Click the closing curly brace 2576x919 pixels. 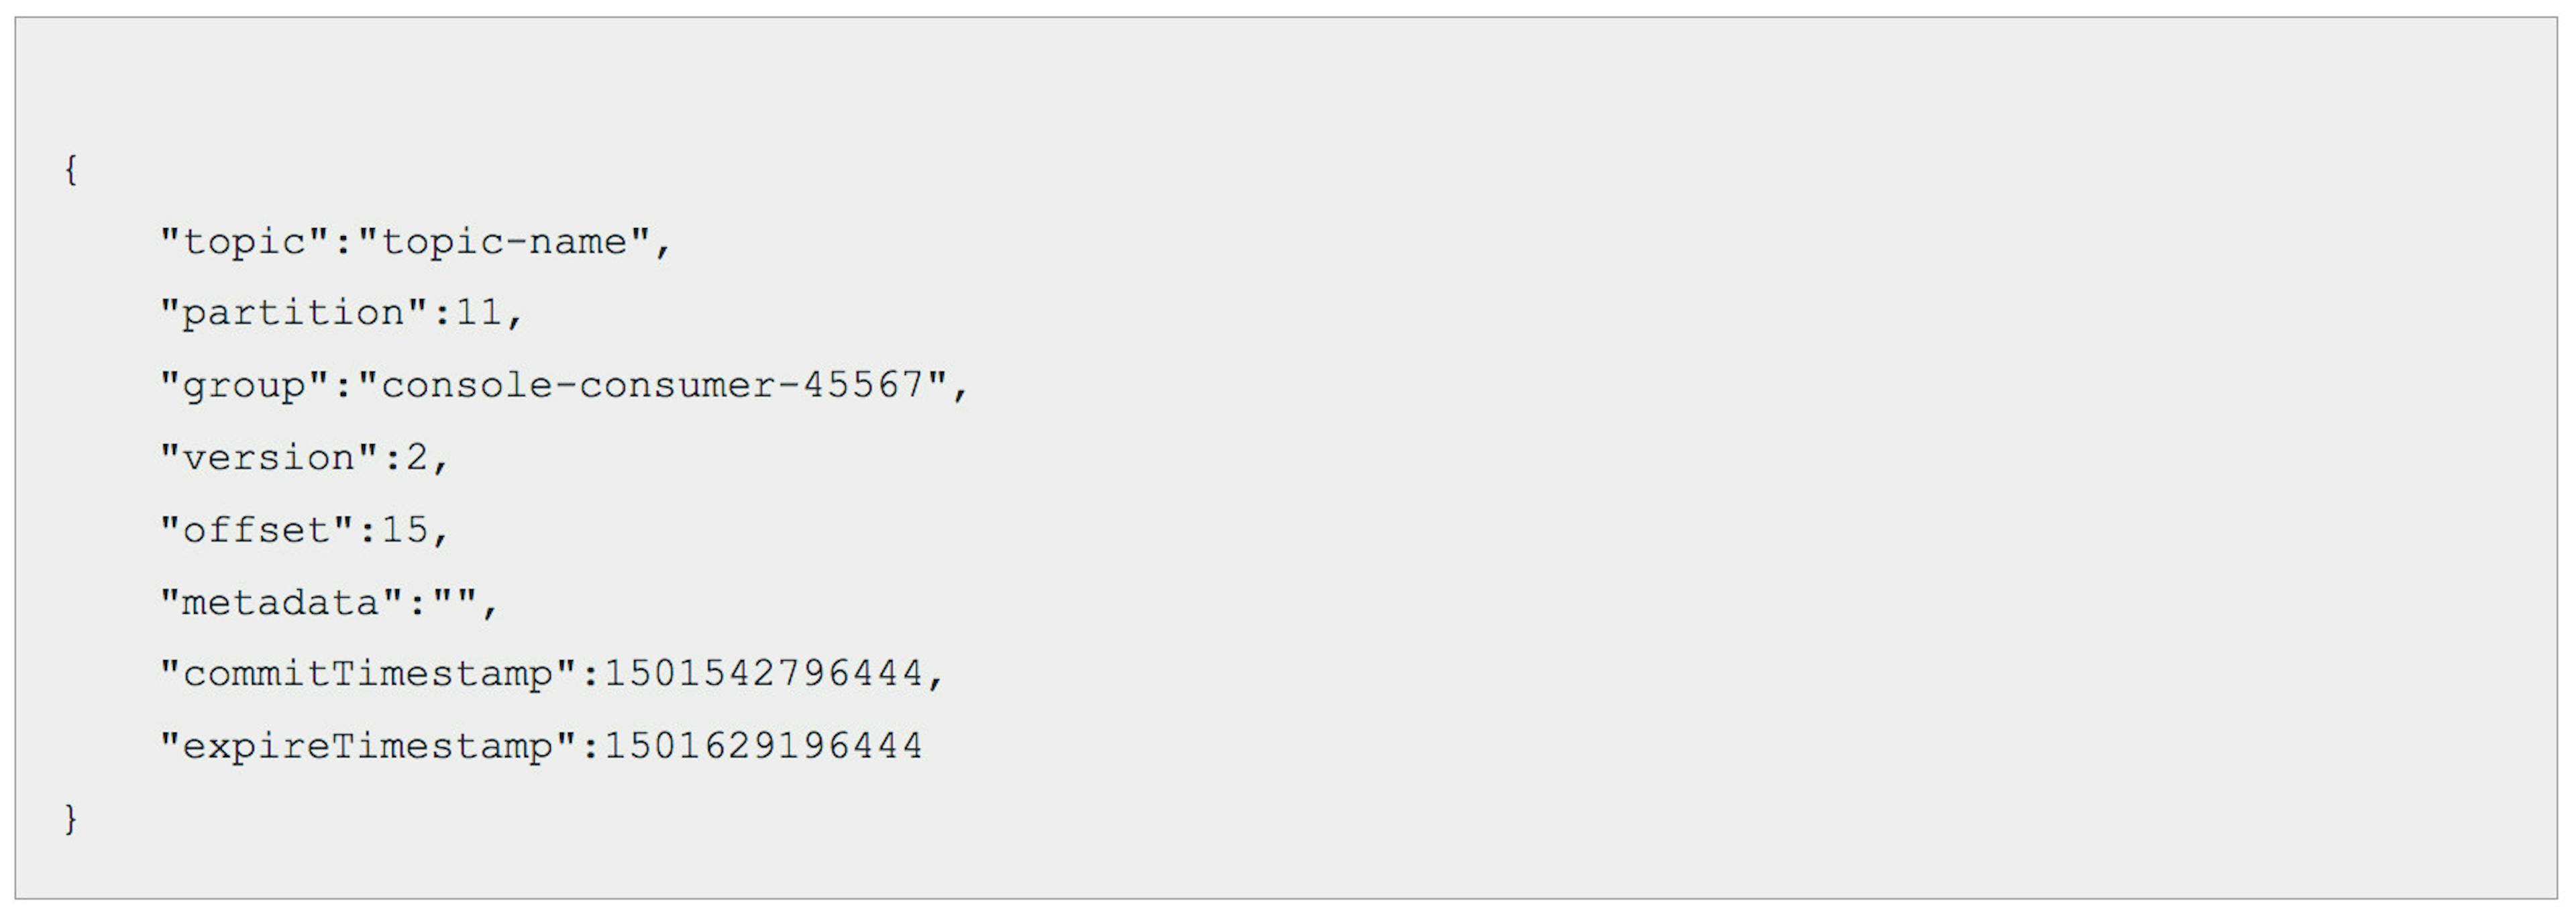click(x=71, y=818)
